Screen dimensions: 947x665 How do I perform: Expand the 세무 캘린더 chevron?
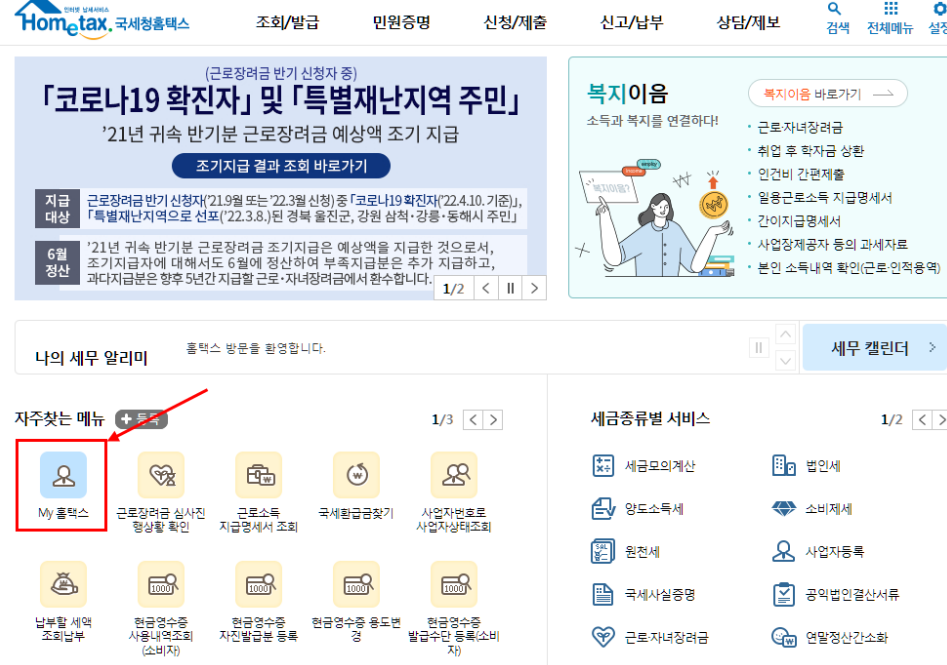(x=932, y=347)
